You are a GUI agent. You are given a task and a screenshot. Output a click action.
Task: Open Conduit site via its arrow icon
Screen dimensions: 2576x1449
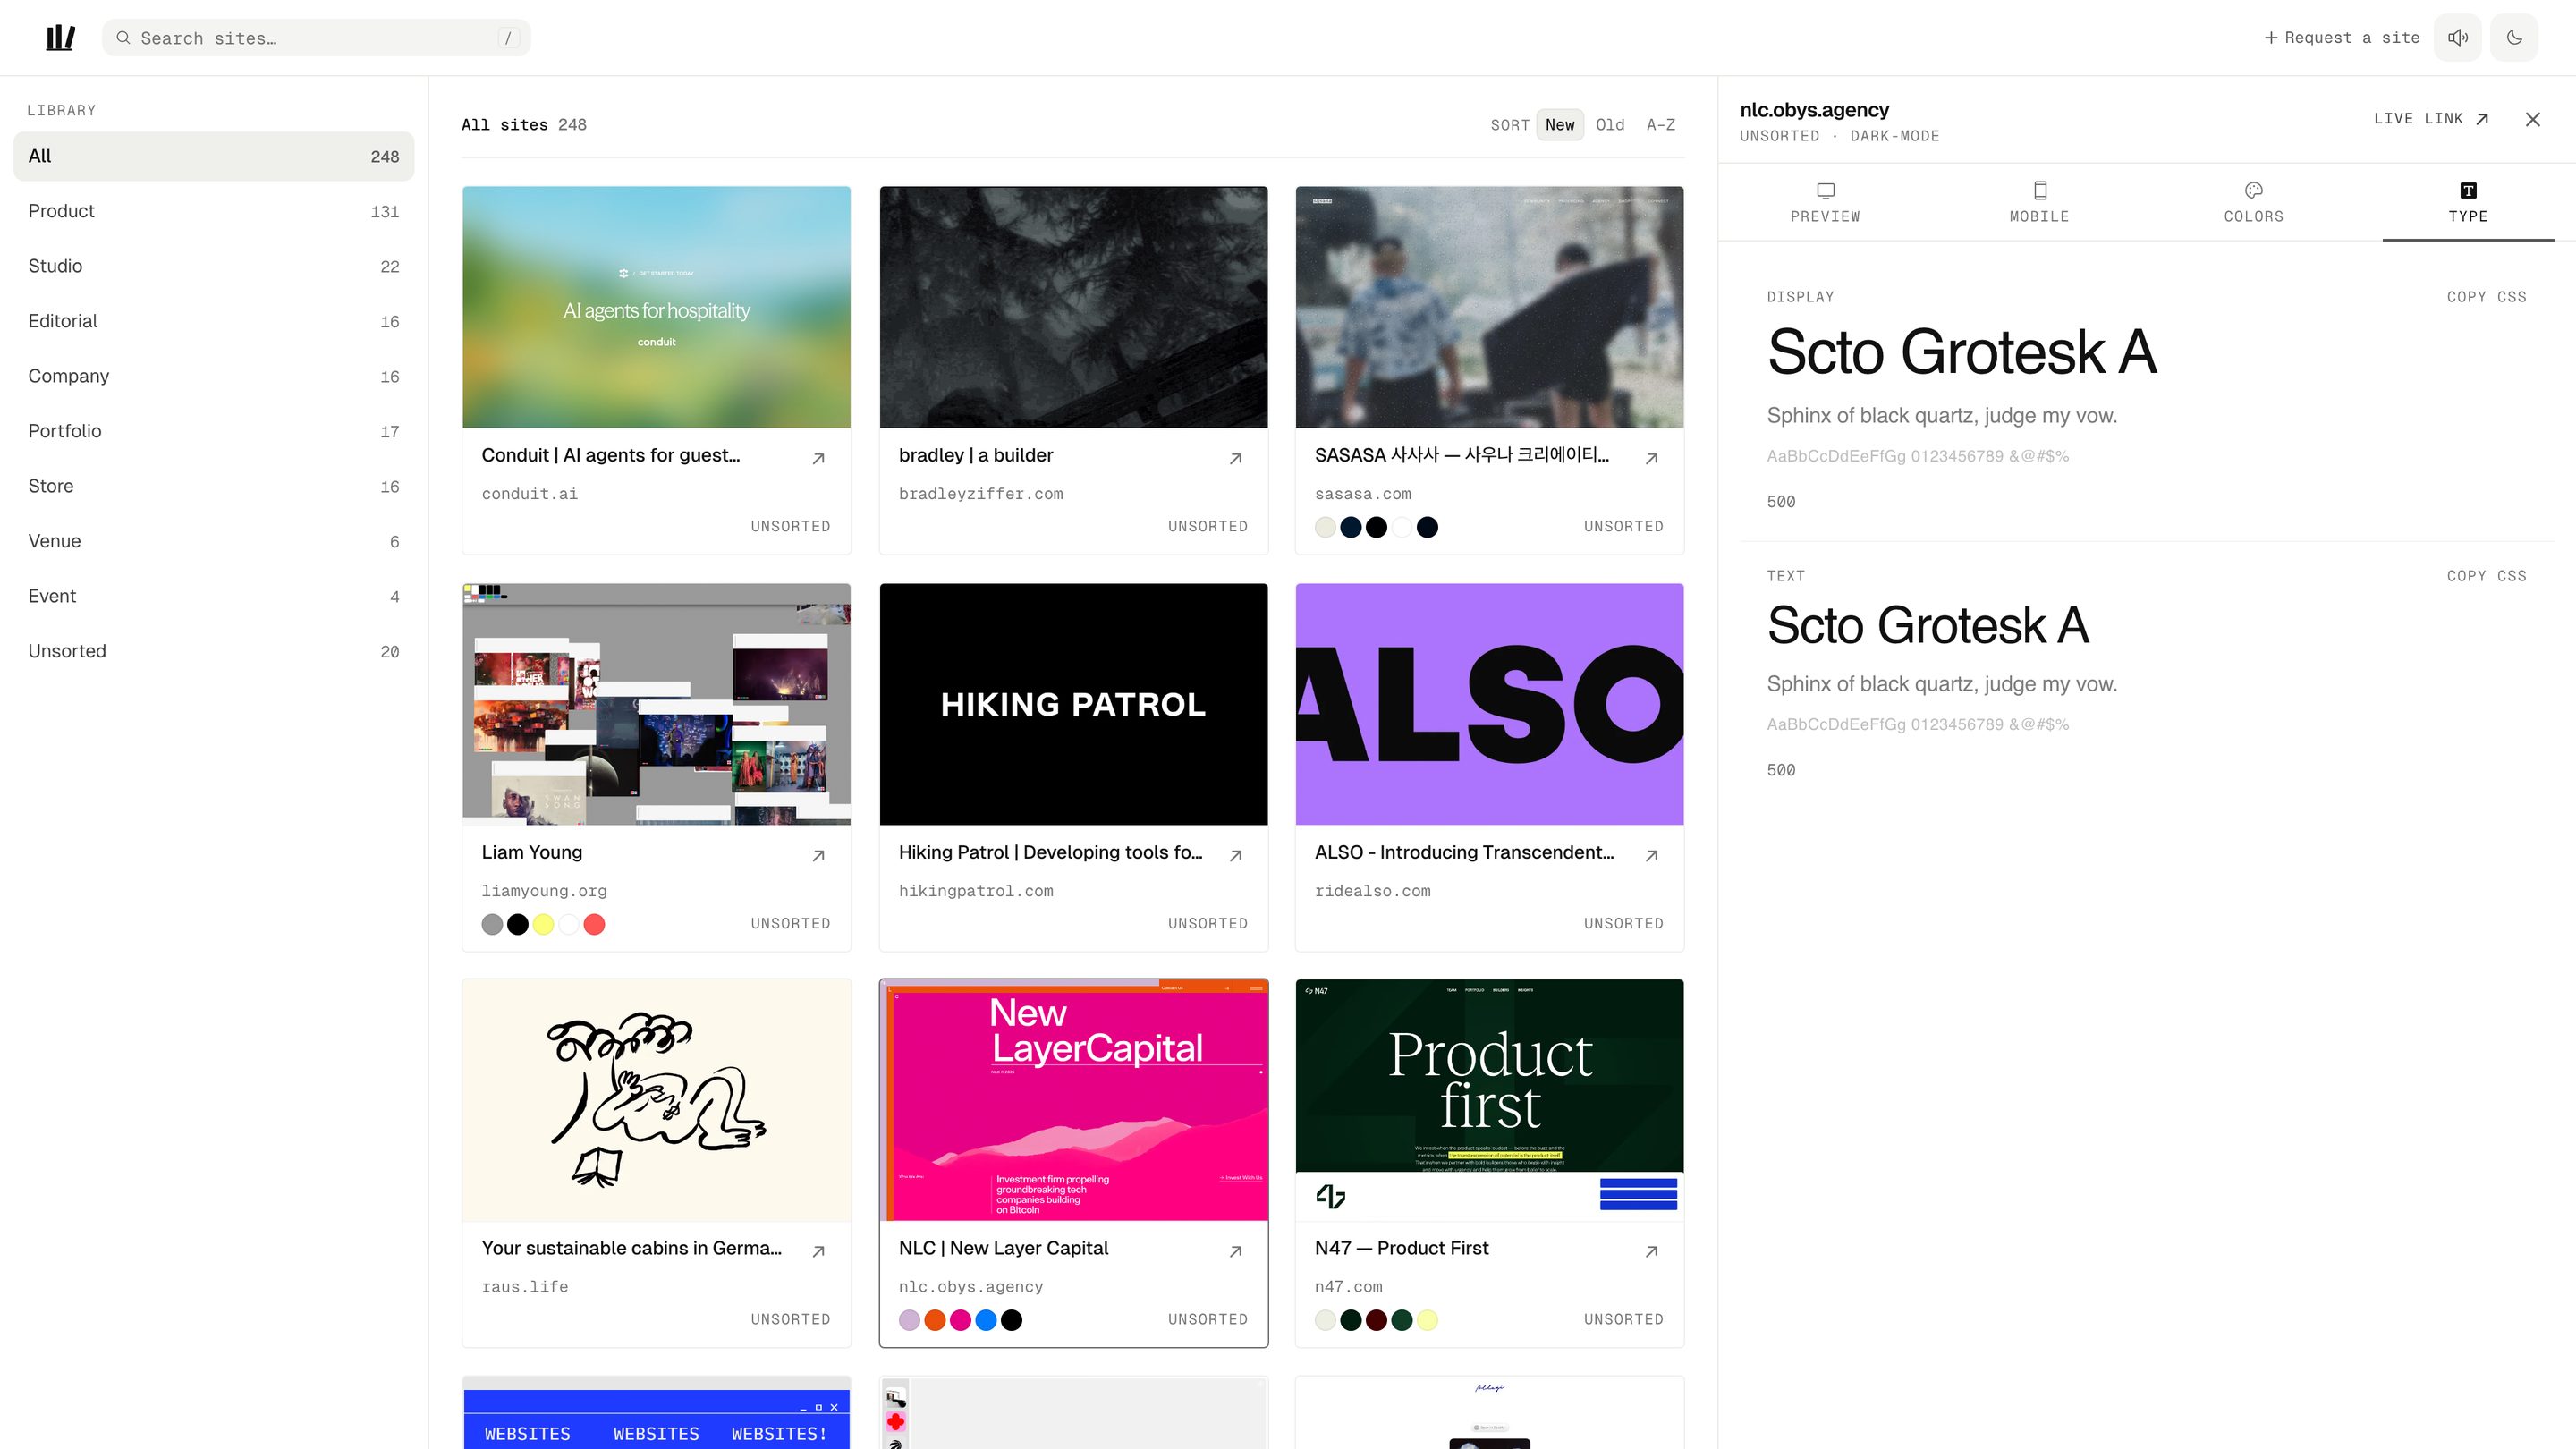pyautogui.click(x=818, y=458)
